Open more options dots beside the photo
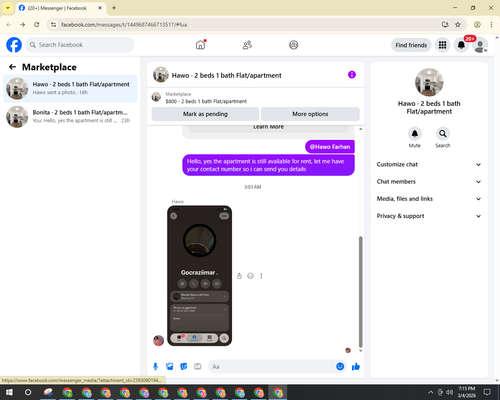The width and height of the screenshot is (500, 400). (x=261, y=276)
